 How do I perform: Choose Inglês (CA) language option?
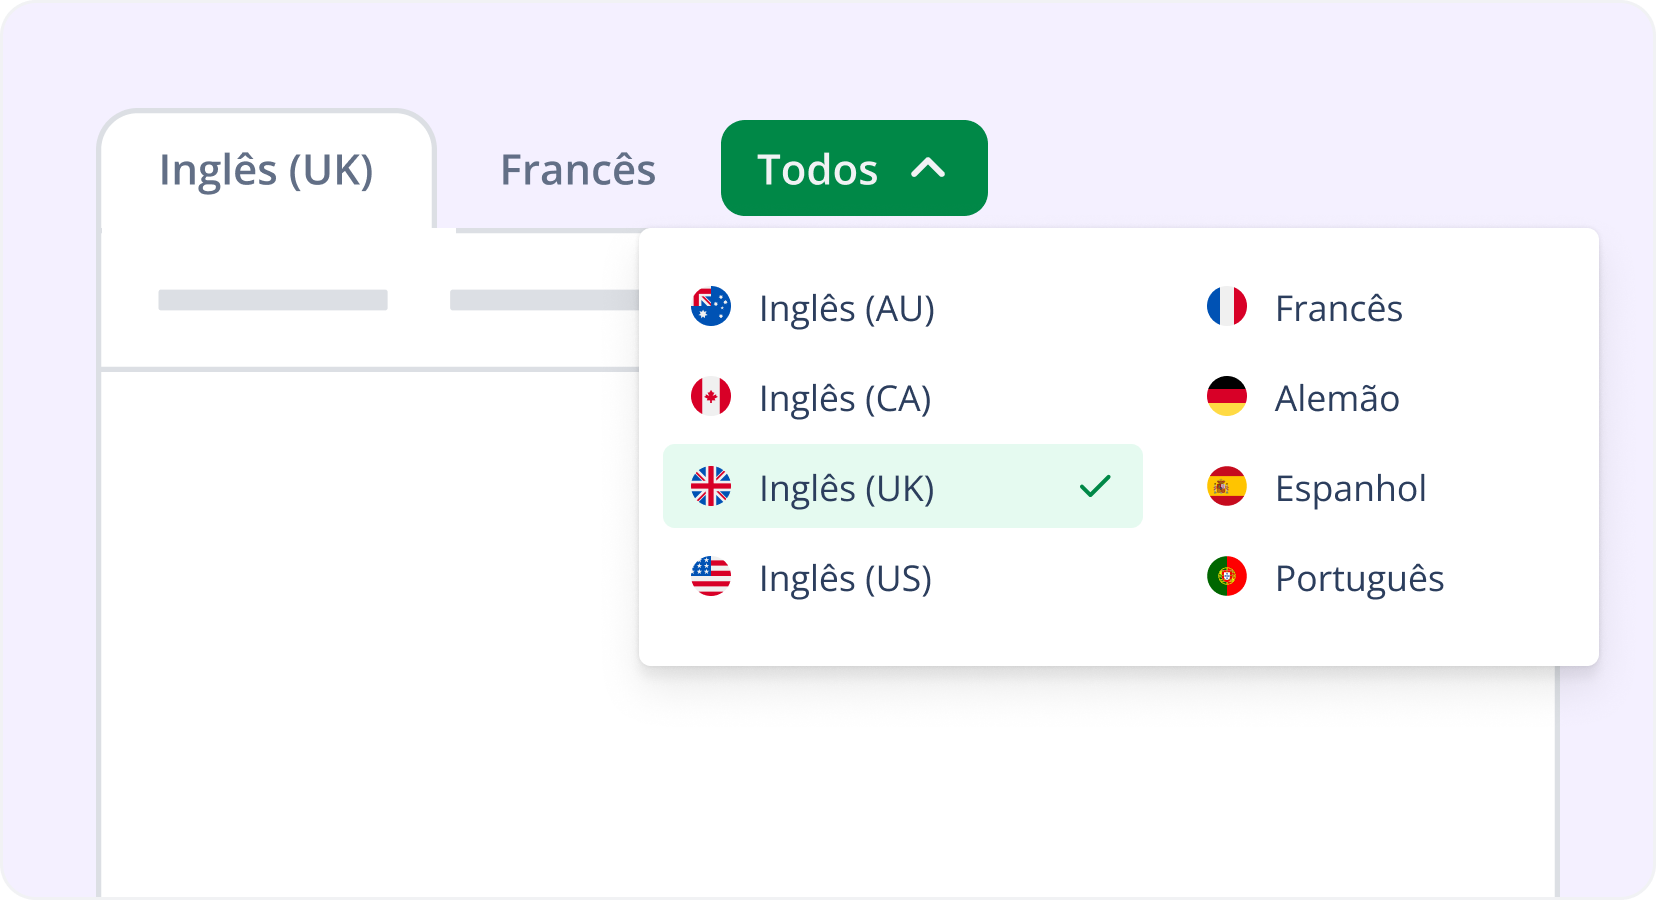coord(845,398)
